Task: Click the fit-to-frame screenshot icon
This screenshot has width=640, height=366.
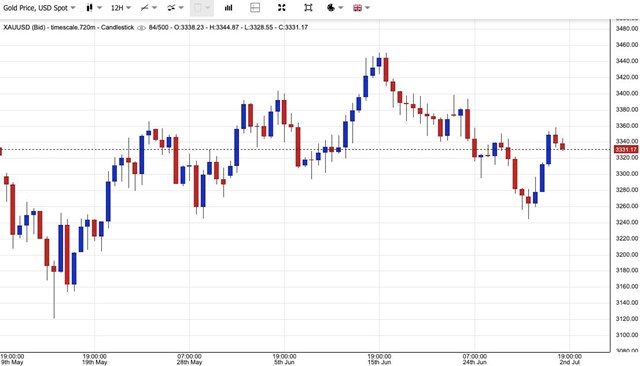Action: pyautogui.click(x=308, y=8)
